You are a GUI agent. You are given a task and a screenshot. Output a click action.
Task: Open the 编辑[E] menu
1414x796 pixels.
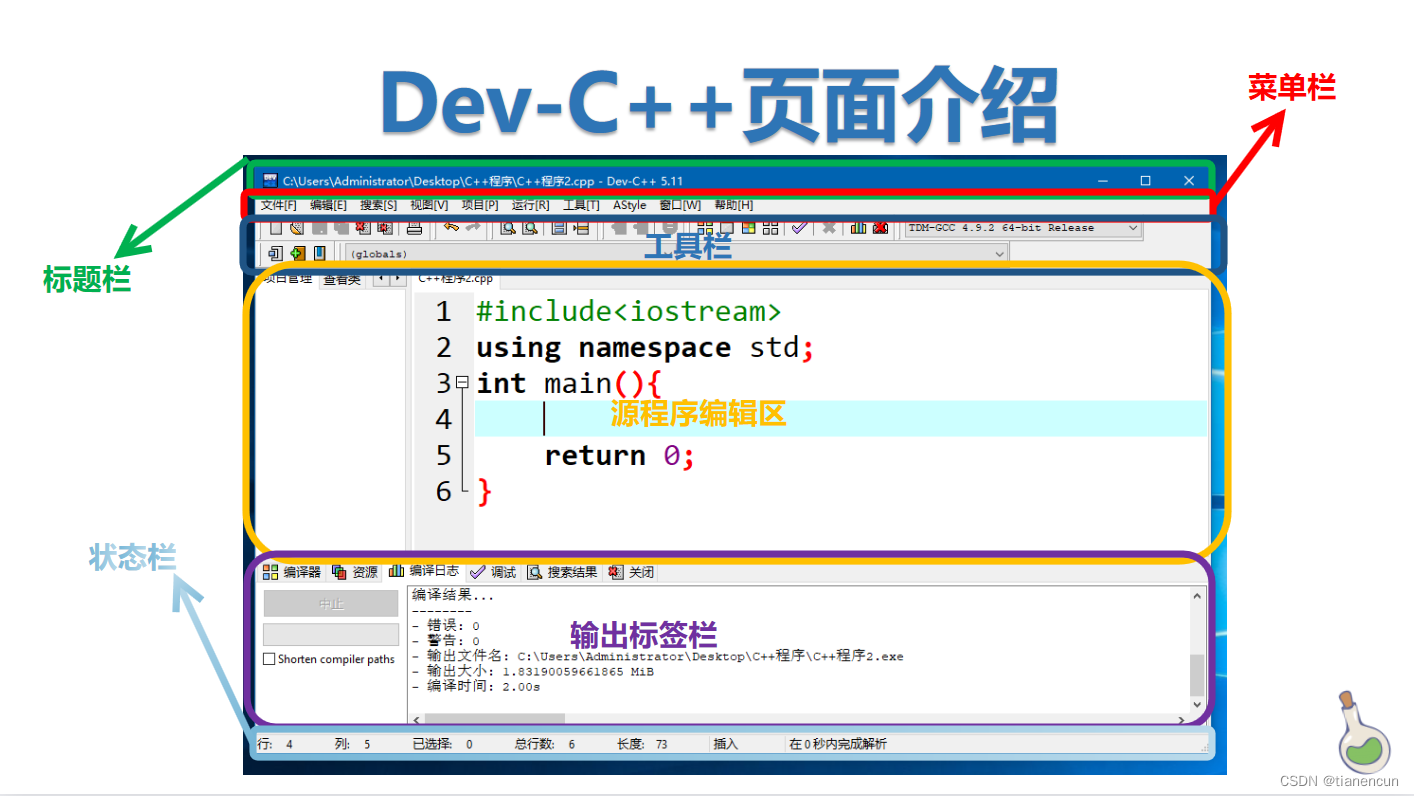pyautogui.click(x=328, y=205)
